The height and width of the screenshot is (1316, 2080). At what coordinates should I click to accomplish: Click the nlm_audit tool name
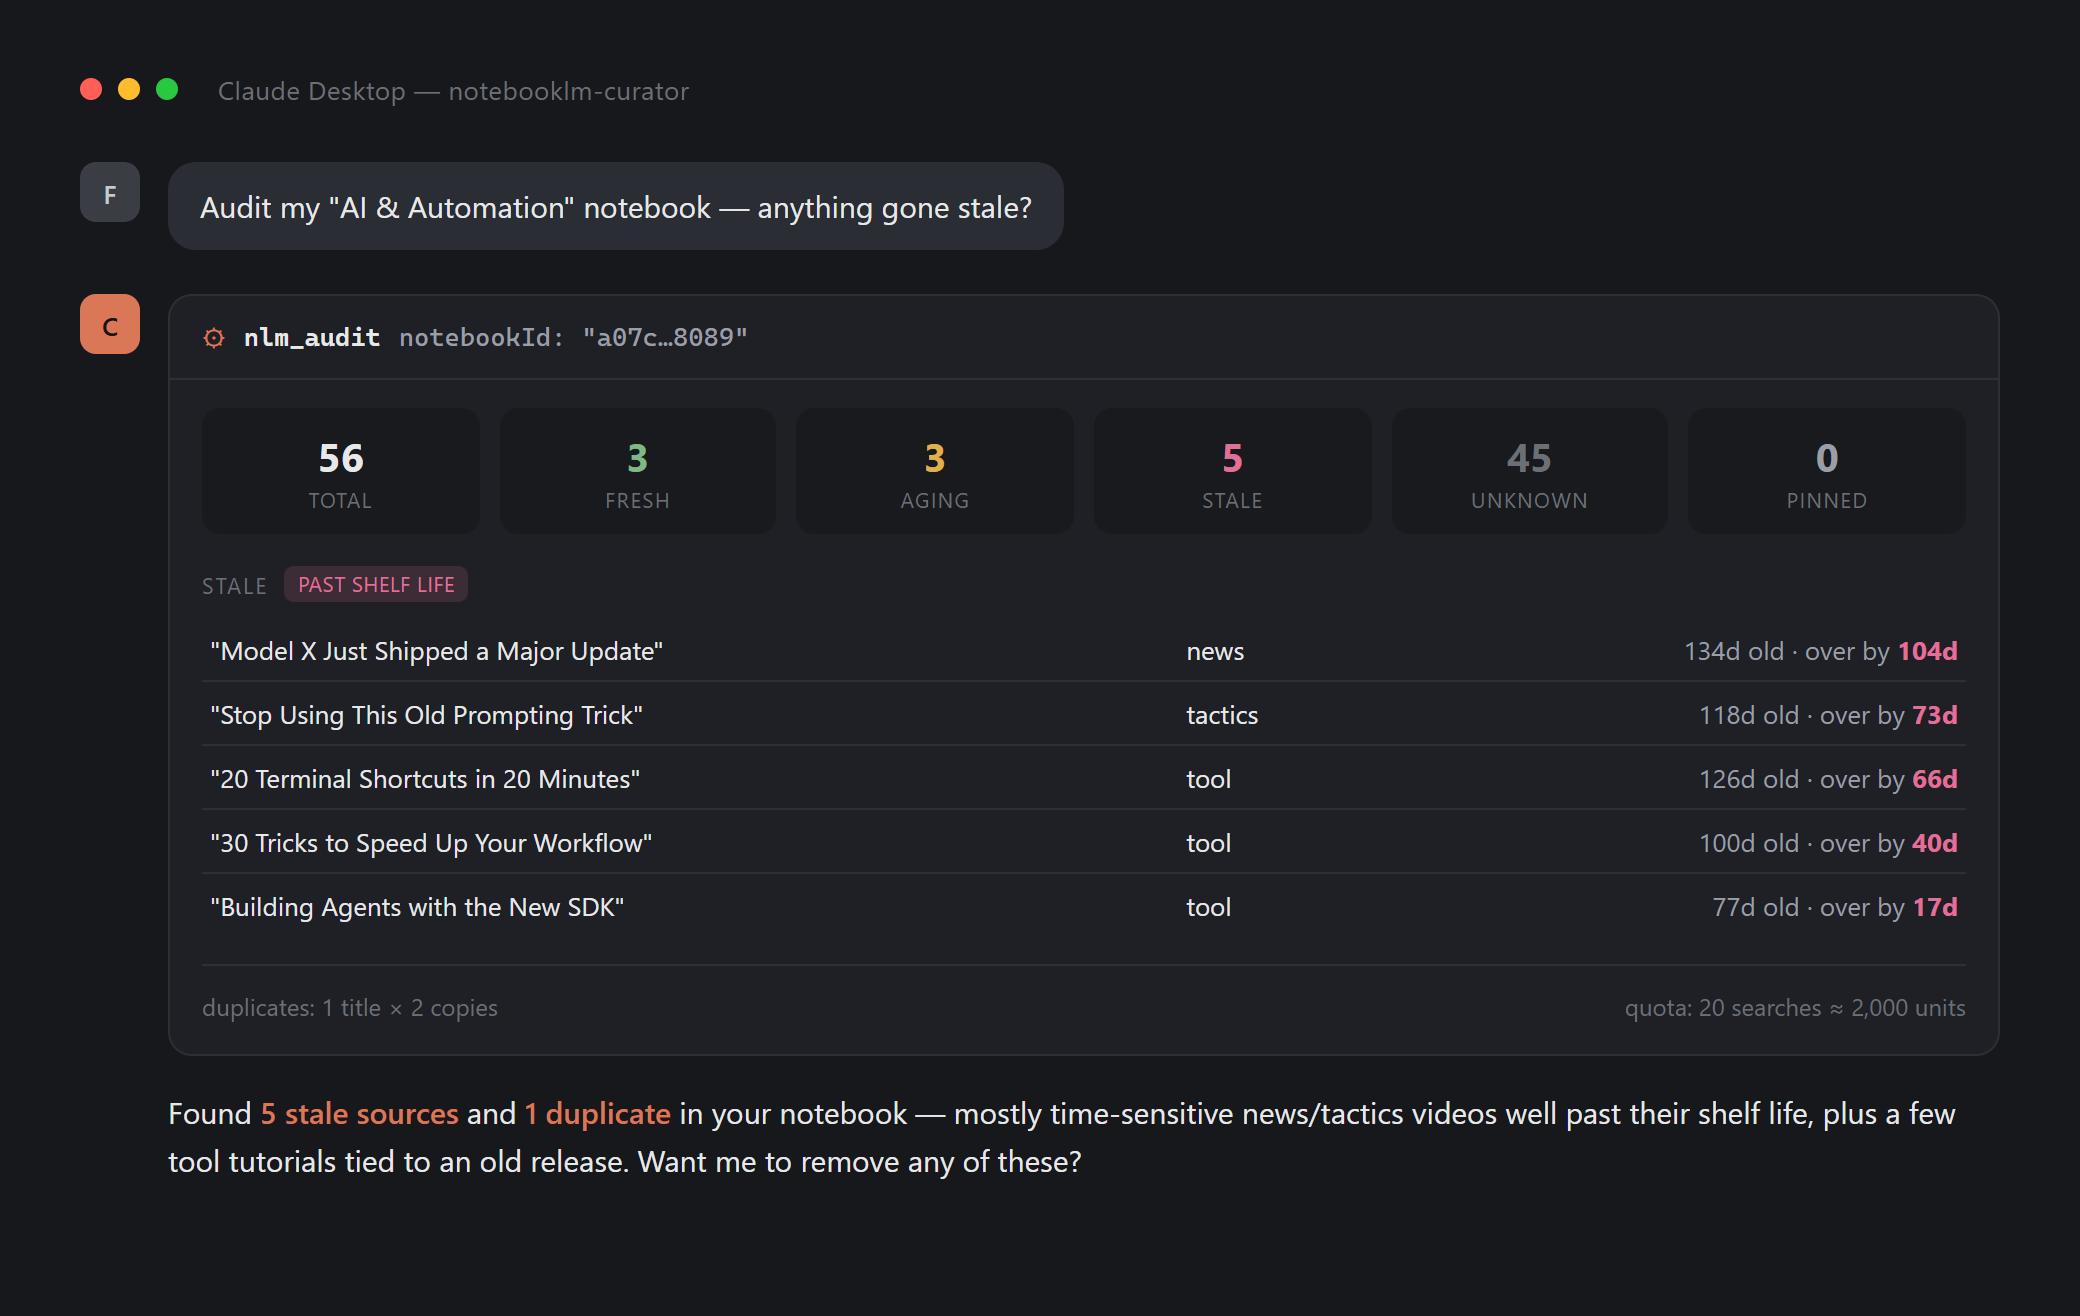[x=312, y=338]
